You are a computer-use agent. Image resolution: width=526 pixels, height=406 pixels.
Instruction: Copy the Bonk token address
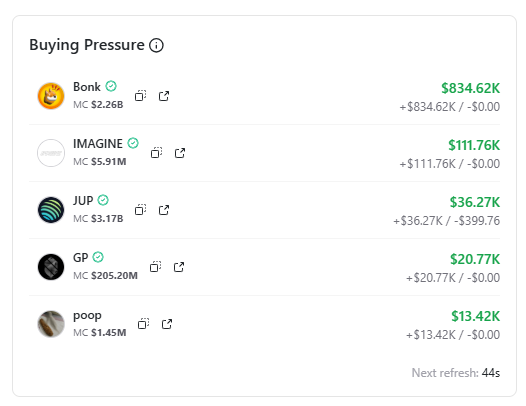[140, 96]
